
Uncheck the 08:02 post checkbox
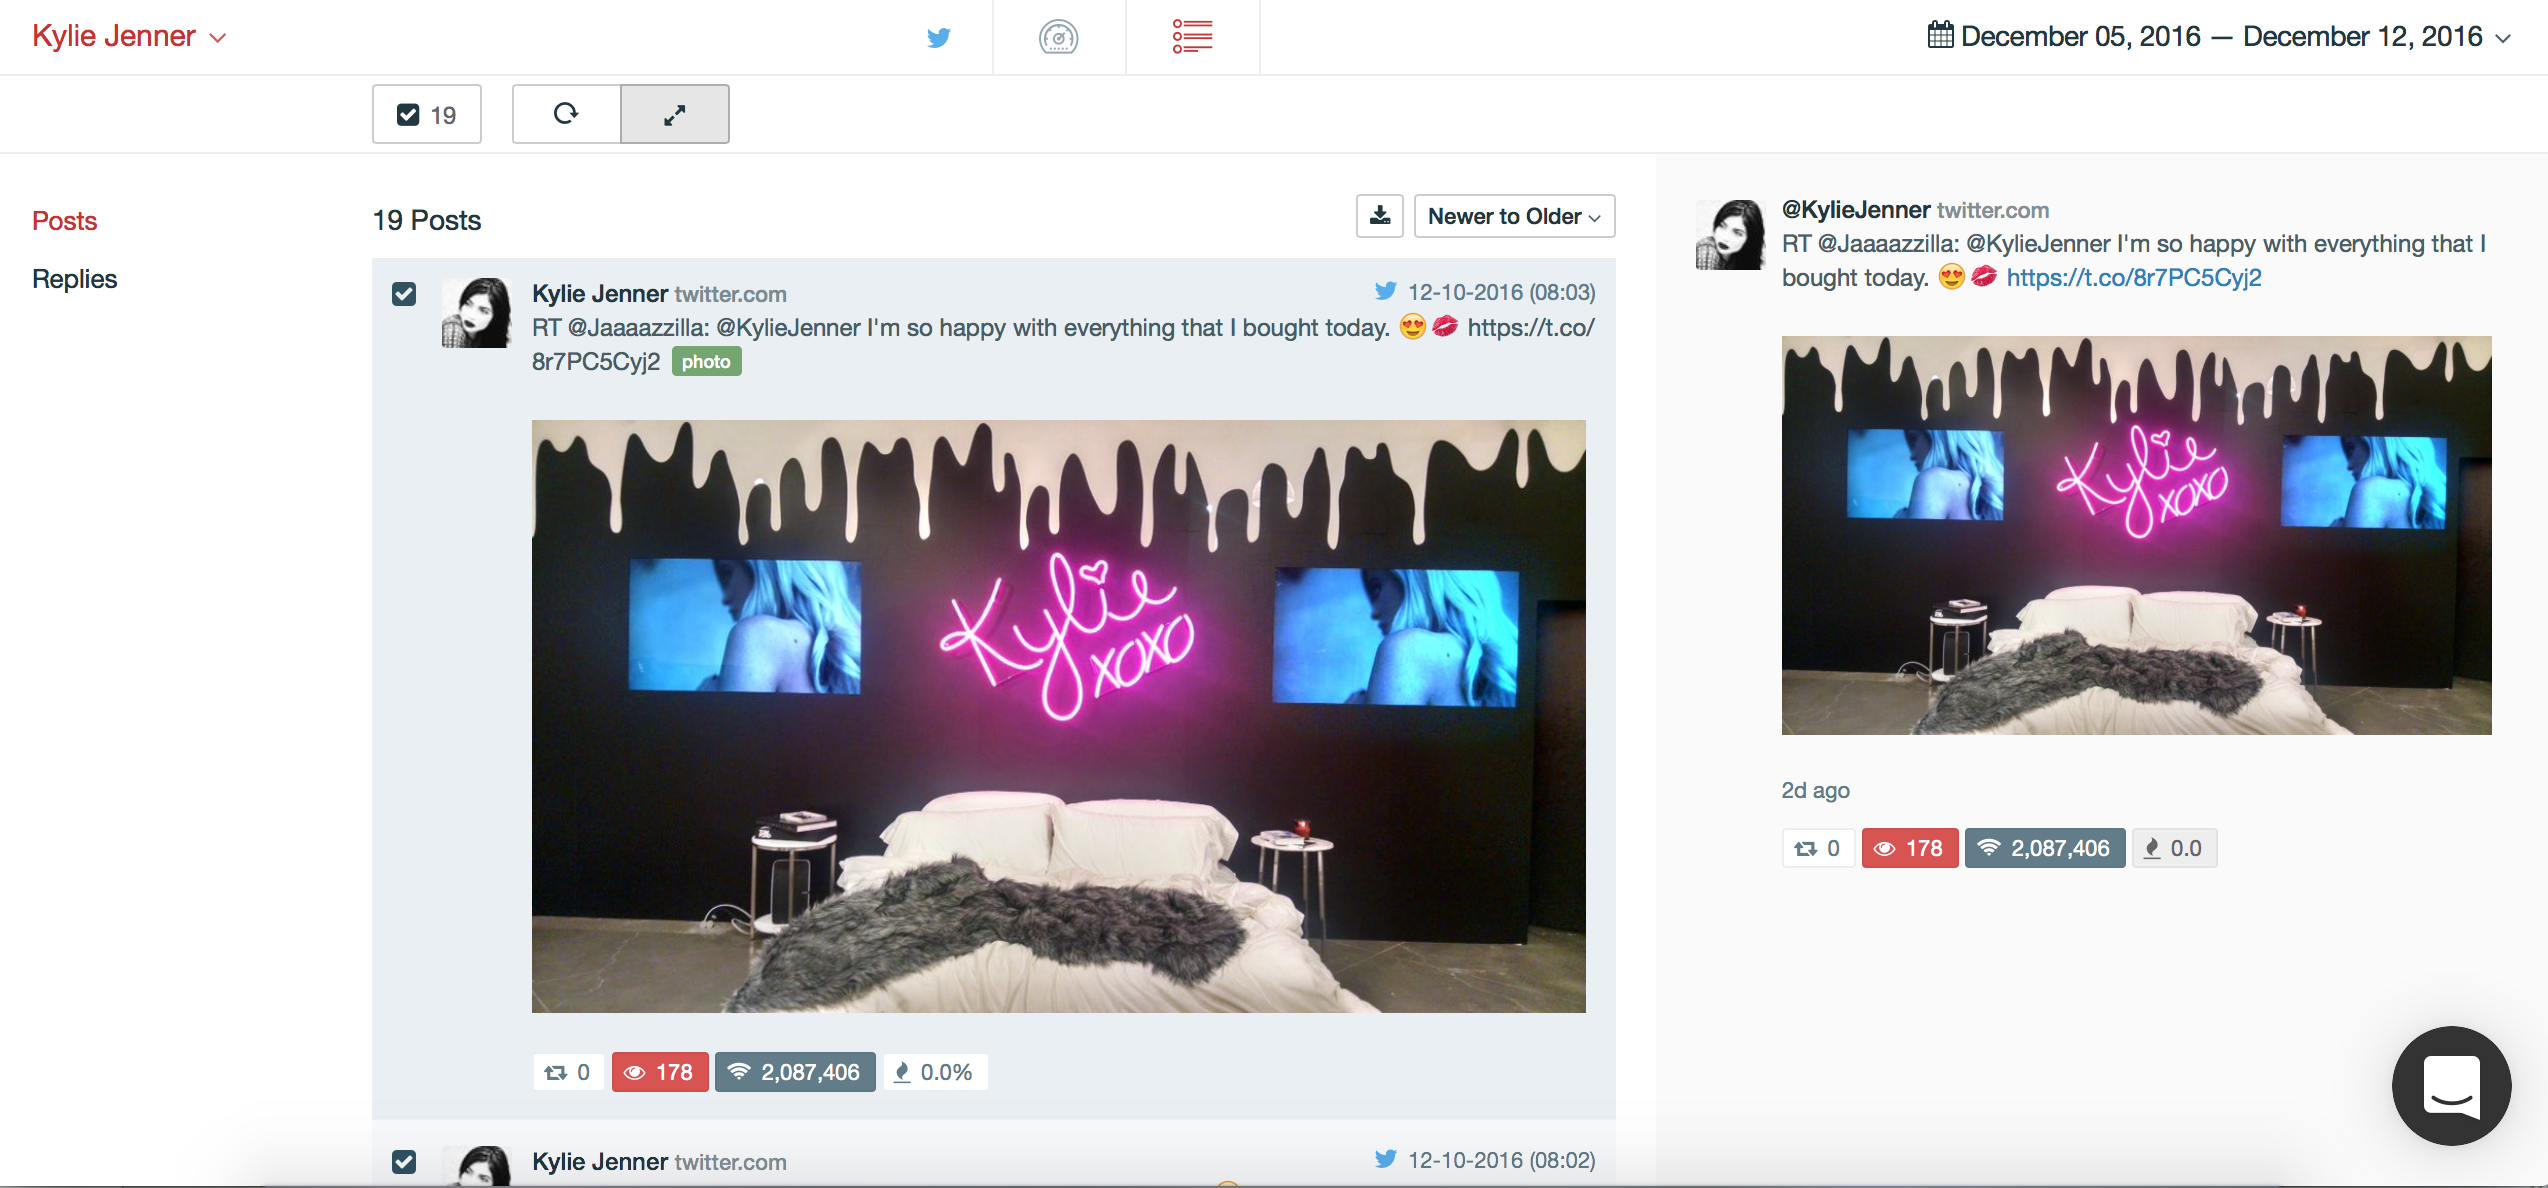pyautogui.click(x=404, y=1162)
